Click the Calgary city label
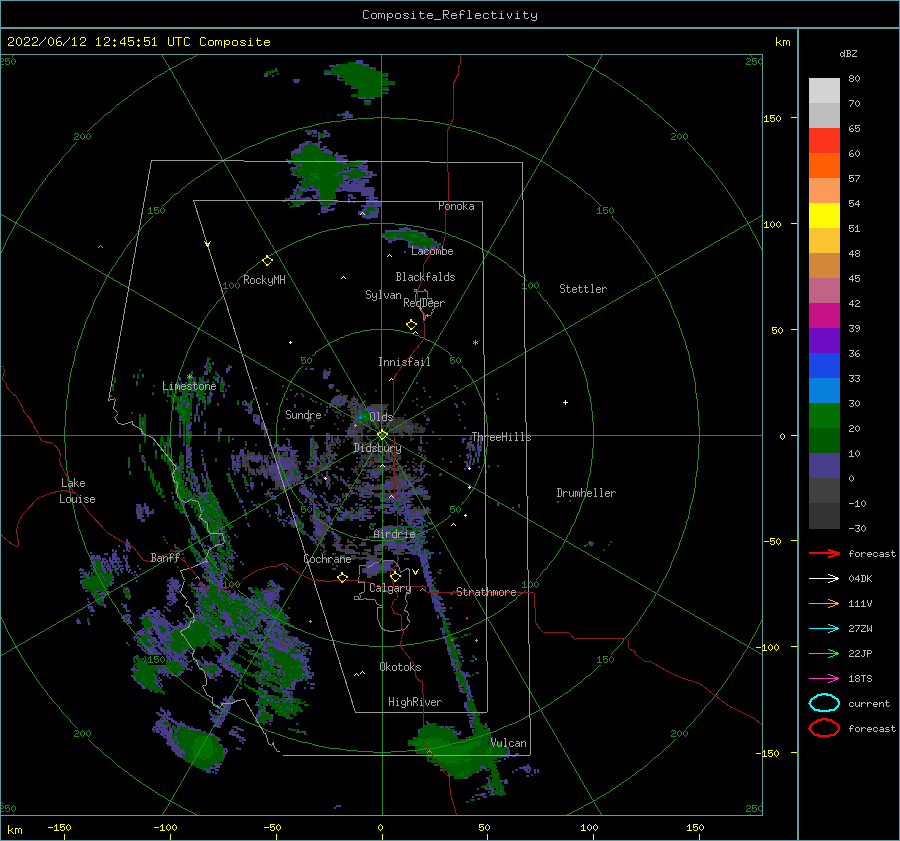 [390, 588]
